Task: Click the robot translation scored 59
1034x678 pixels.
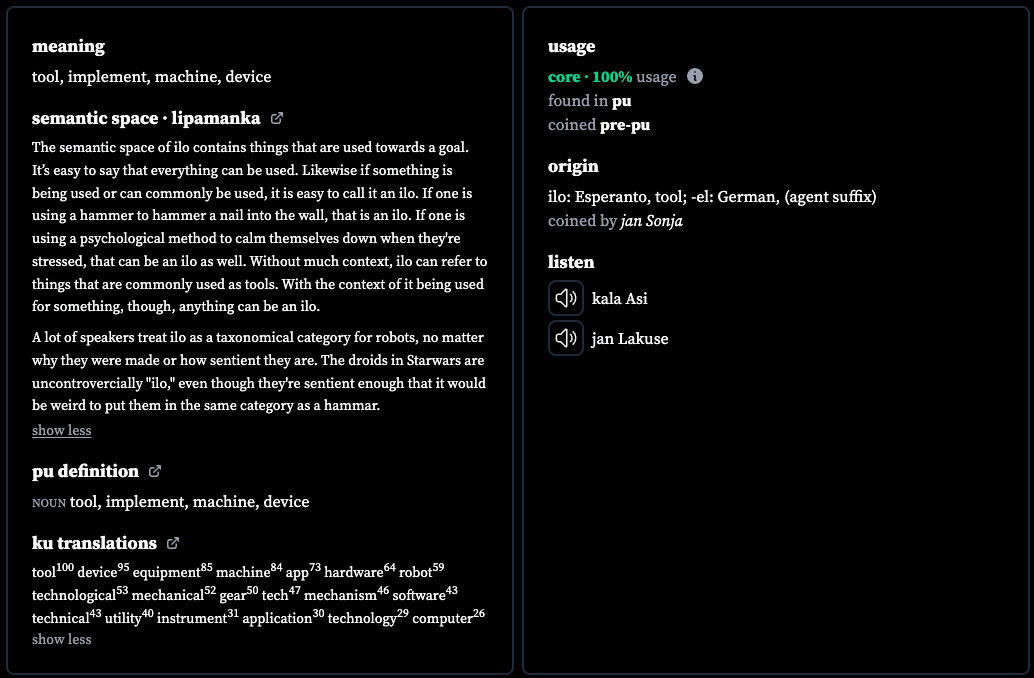Action: (x=421, y=570)
